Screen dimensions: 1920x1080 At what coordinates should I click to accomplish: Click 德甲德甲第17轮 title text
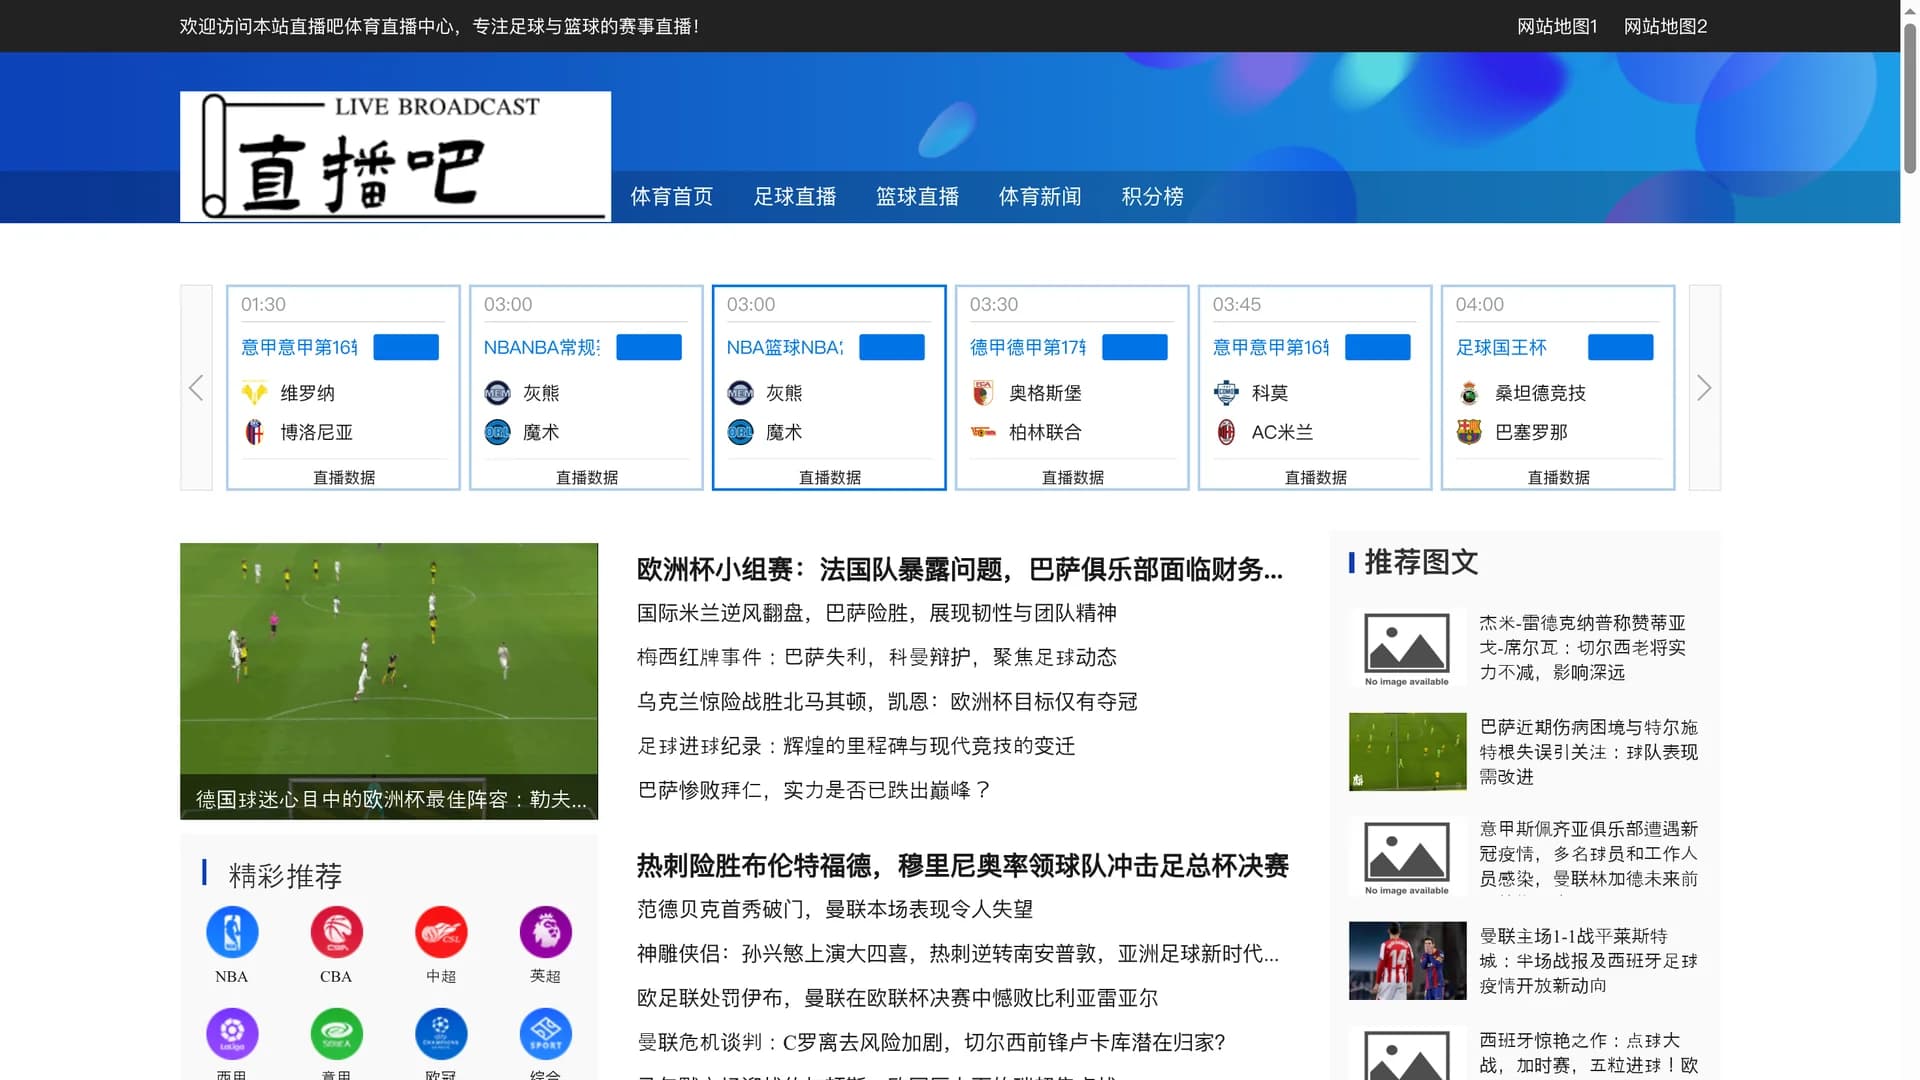(x=1028, y=347)
